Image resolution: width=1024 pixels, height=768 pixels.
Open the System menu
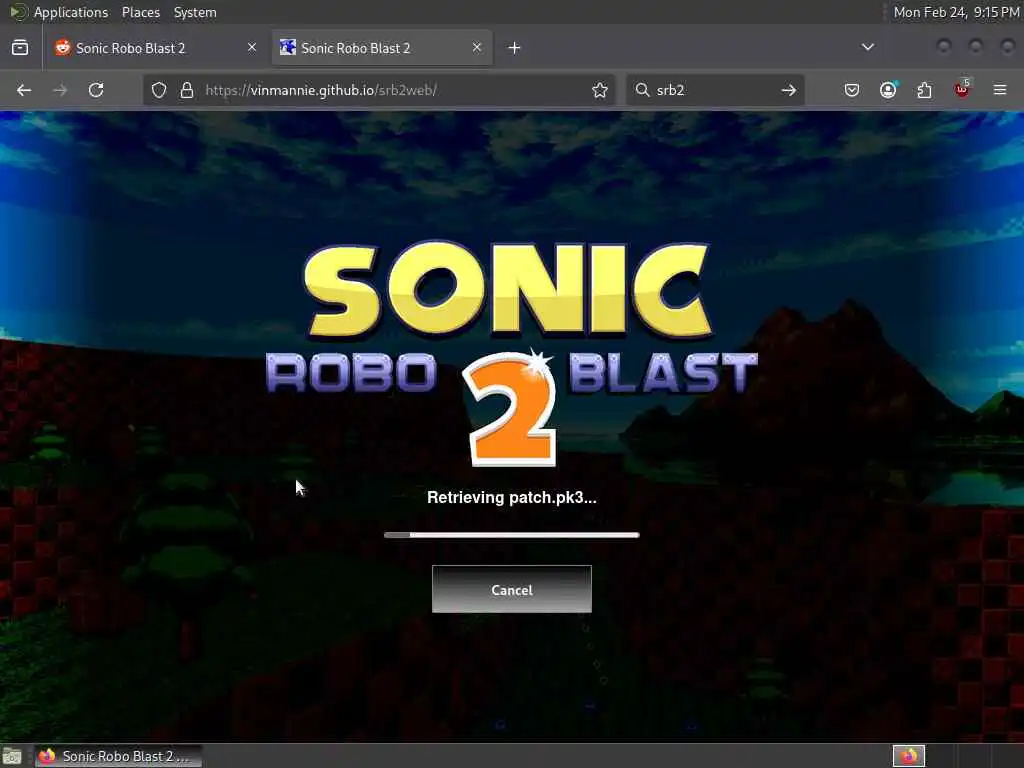click(195, 12)
